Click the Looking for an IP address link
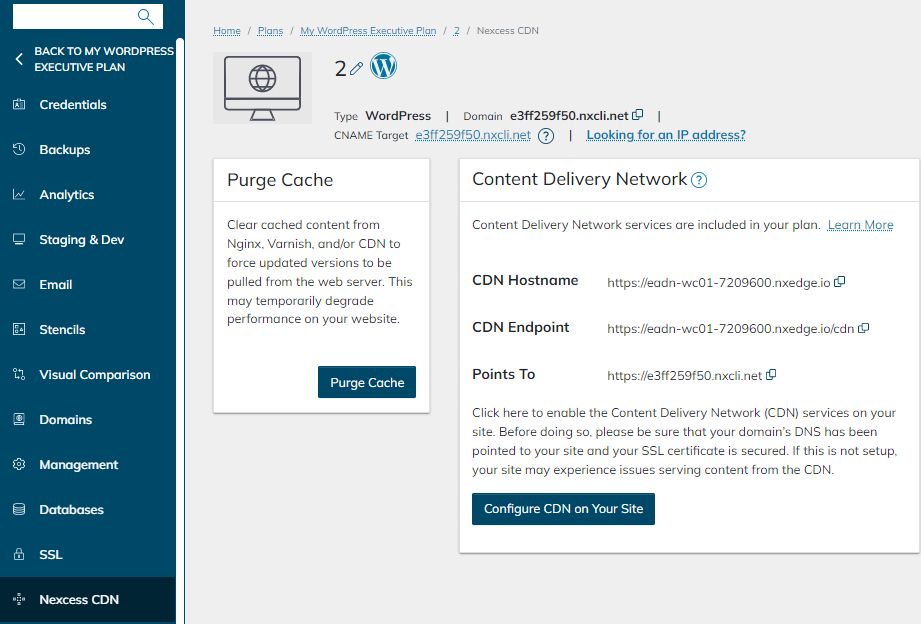The image size is (921, 624). coord(666,135)
